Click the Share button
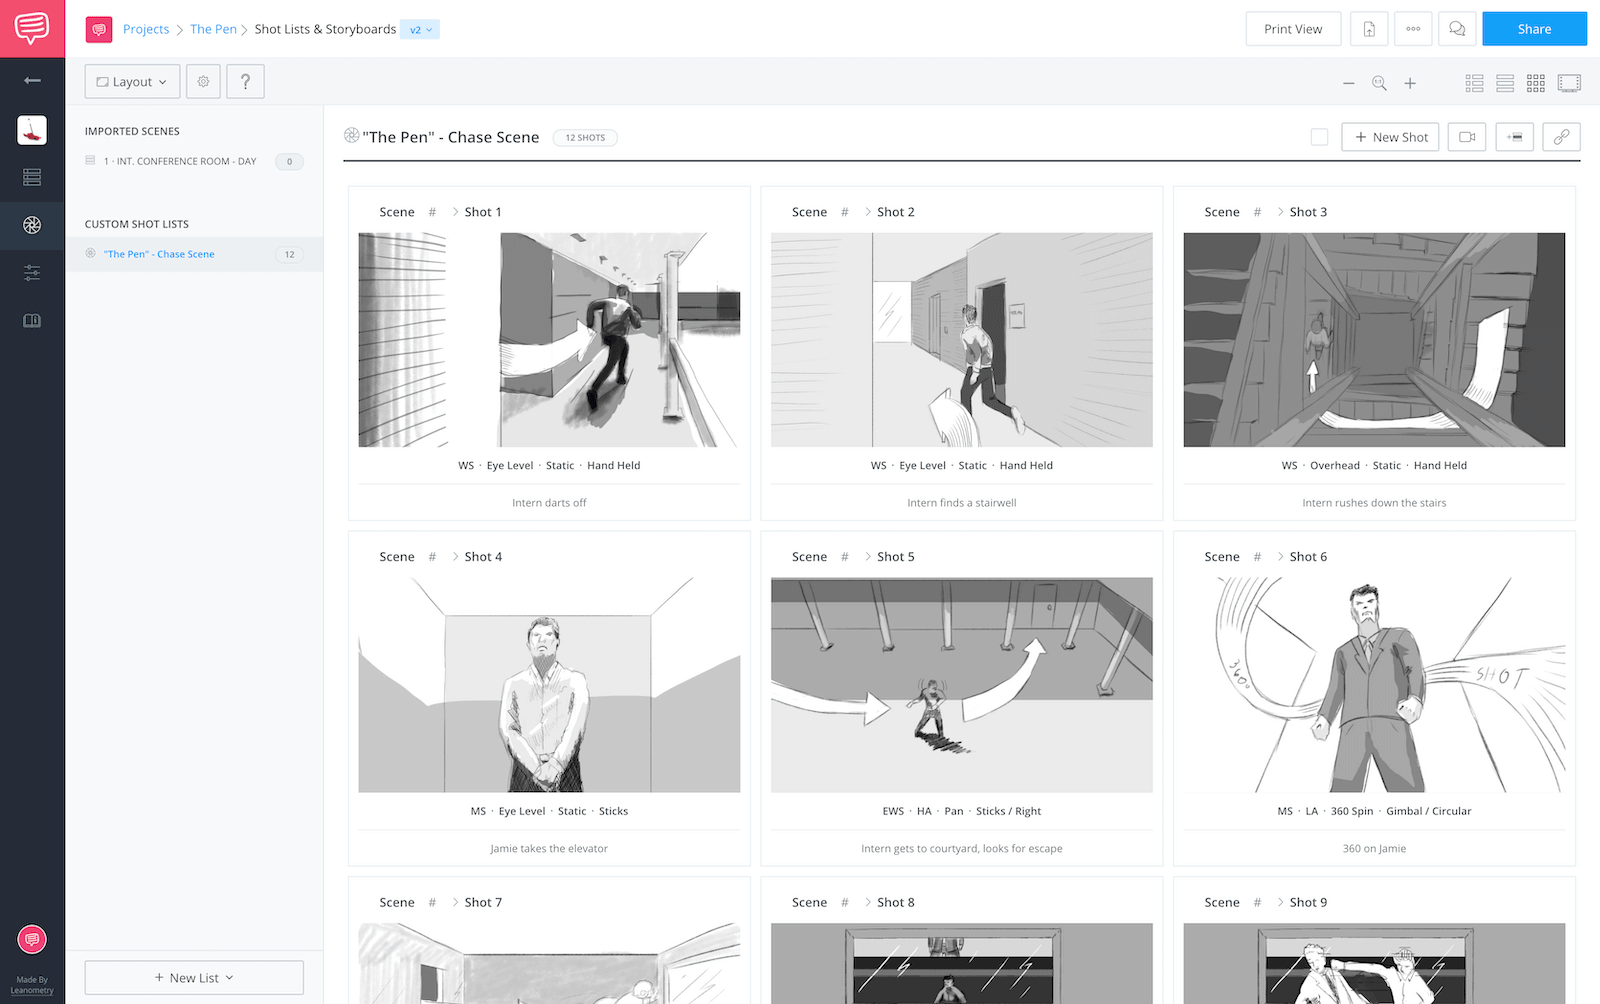The image size is (1600, 1004). [1534, 28]
